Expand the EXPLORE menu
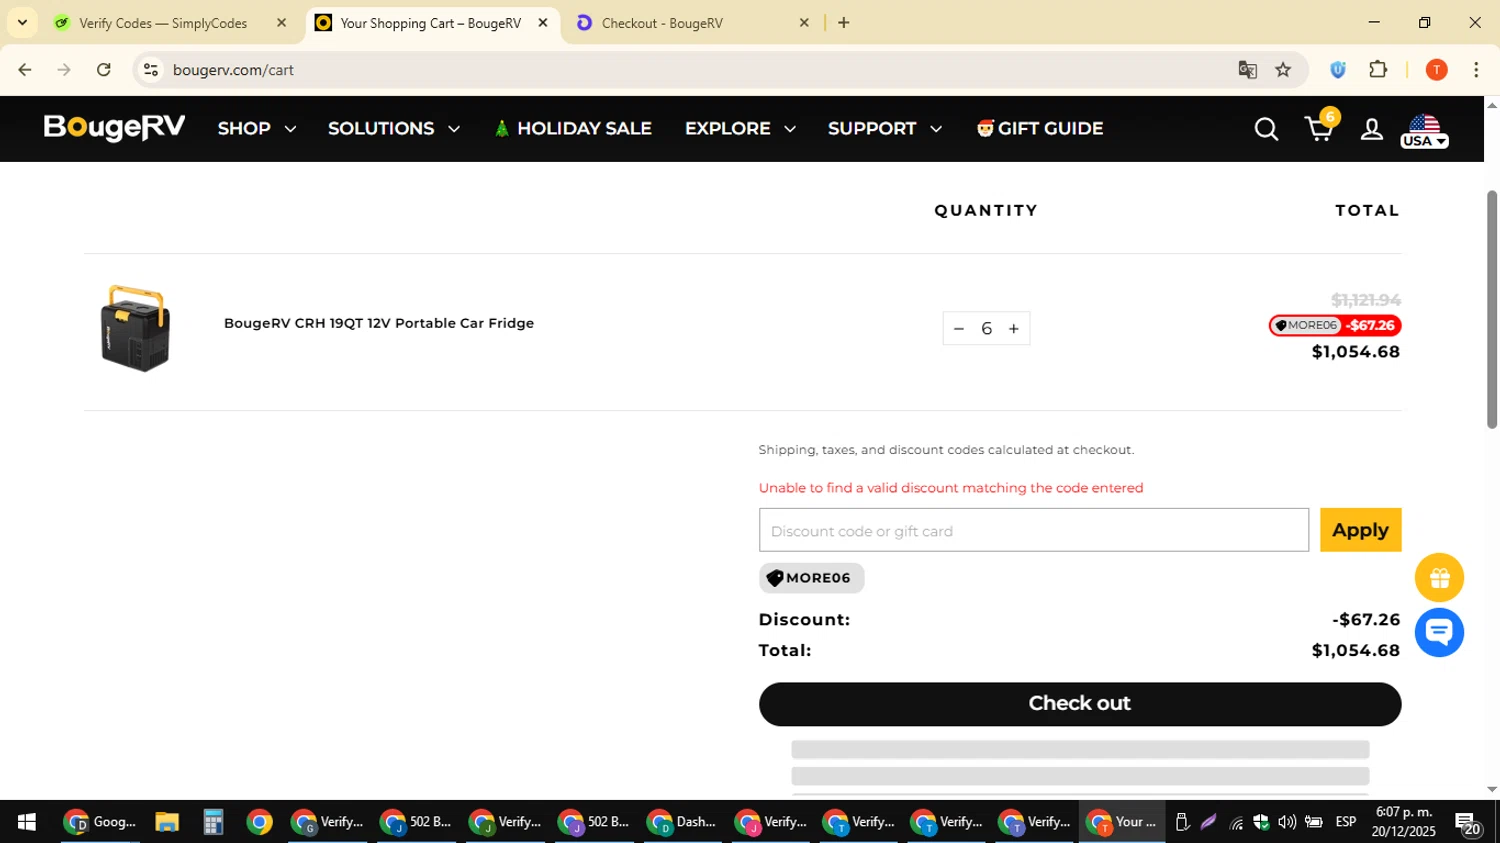1500x843 pixels. (x=740, y=129)
